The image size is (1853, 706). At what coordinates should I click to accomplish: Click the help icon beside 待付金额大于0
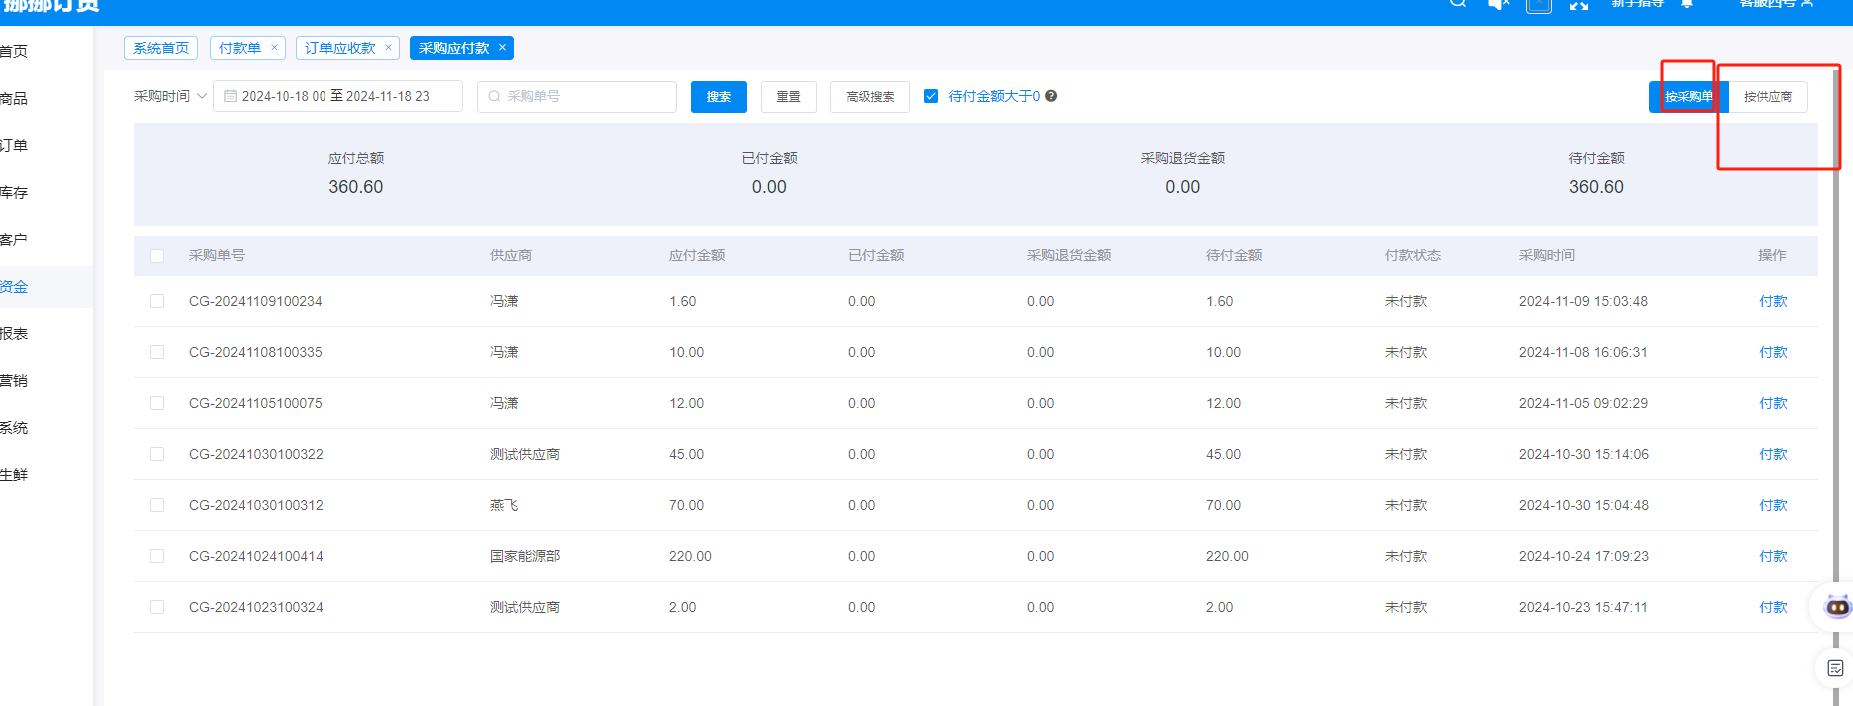(1051, 96)
